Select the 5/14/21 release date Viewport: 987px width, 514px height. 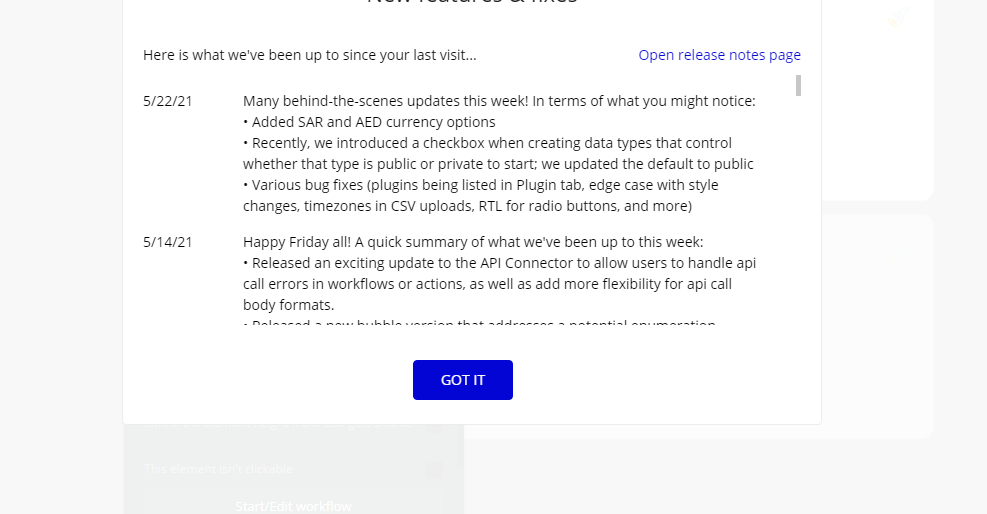[x=167, y=242]
